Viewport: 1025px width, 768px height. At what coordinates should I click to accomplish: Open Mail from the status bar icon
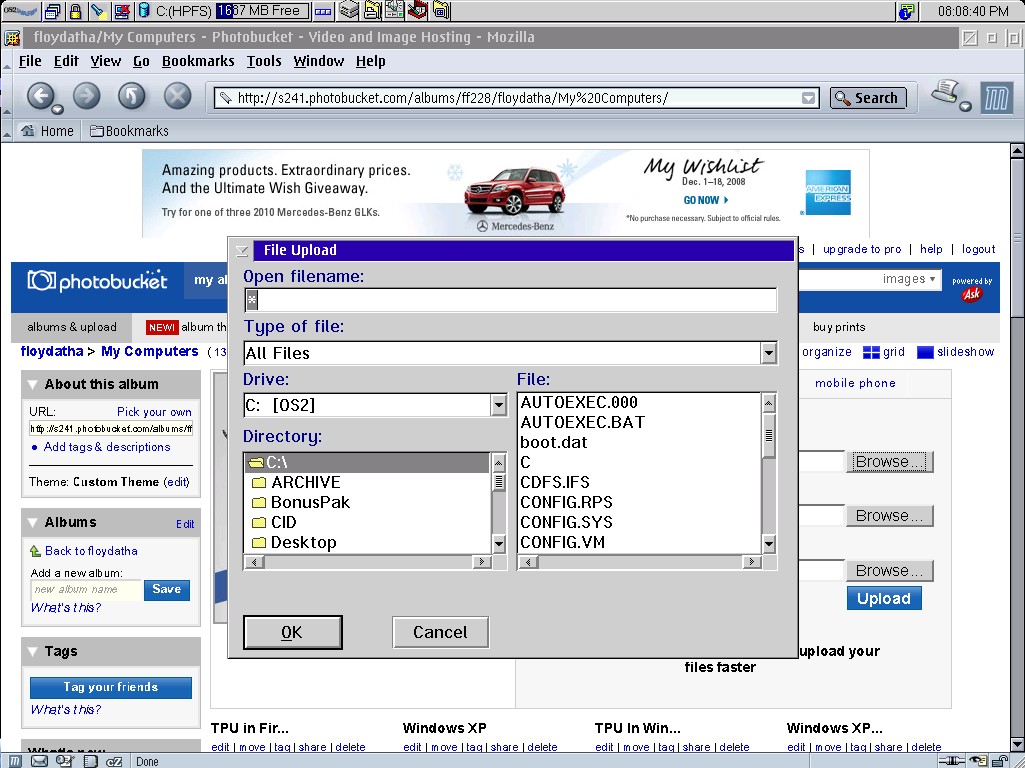click(x=40, y=761)
